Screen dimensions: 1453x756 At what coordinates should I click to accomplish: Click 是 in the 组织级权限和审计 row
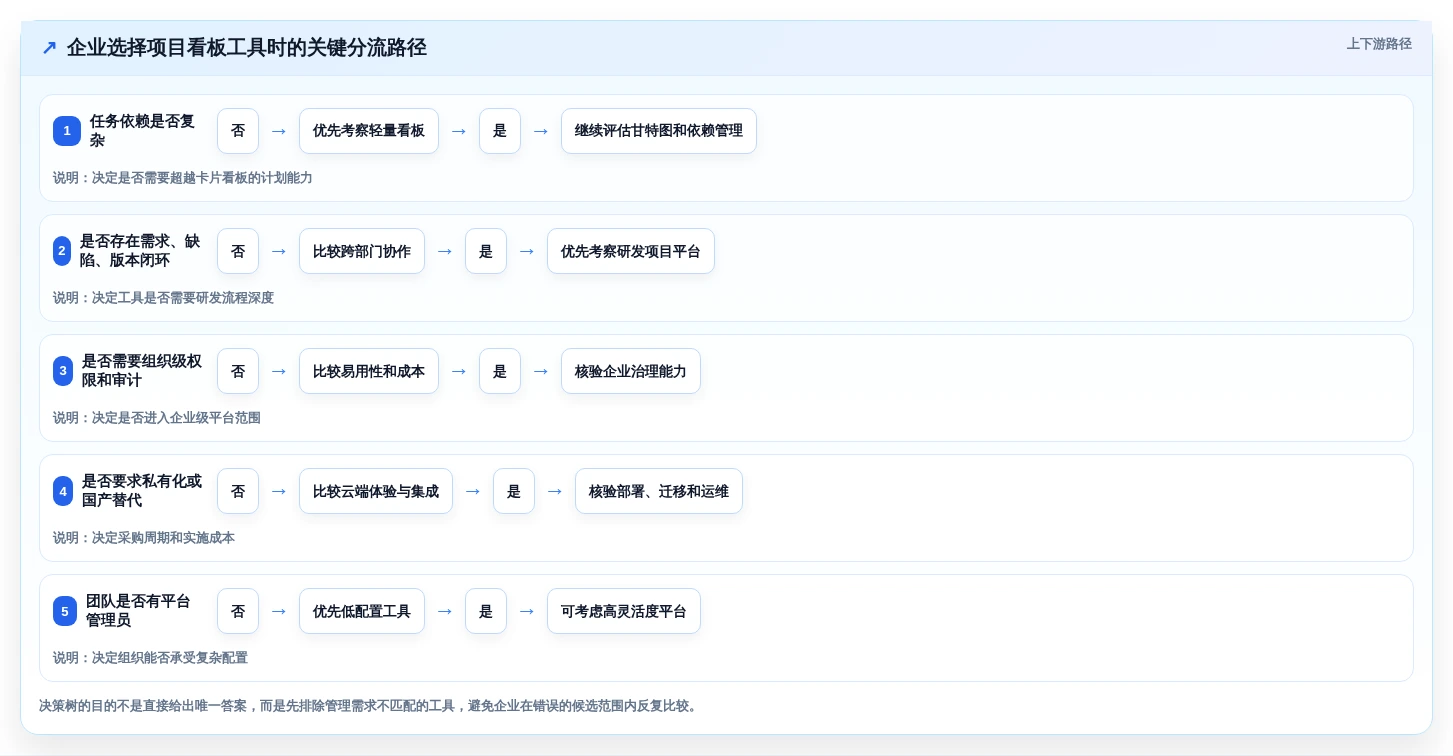(500, 371)
